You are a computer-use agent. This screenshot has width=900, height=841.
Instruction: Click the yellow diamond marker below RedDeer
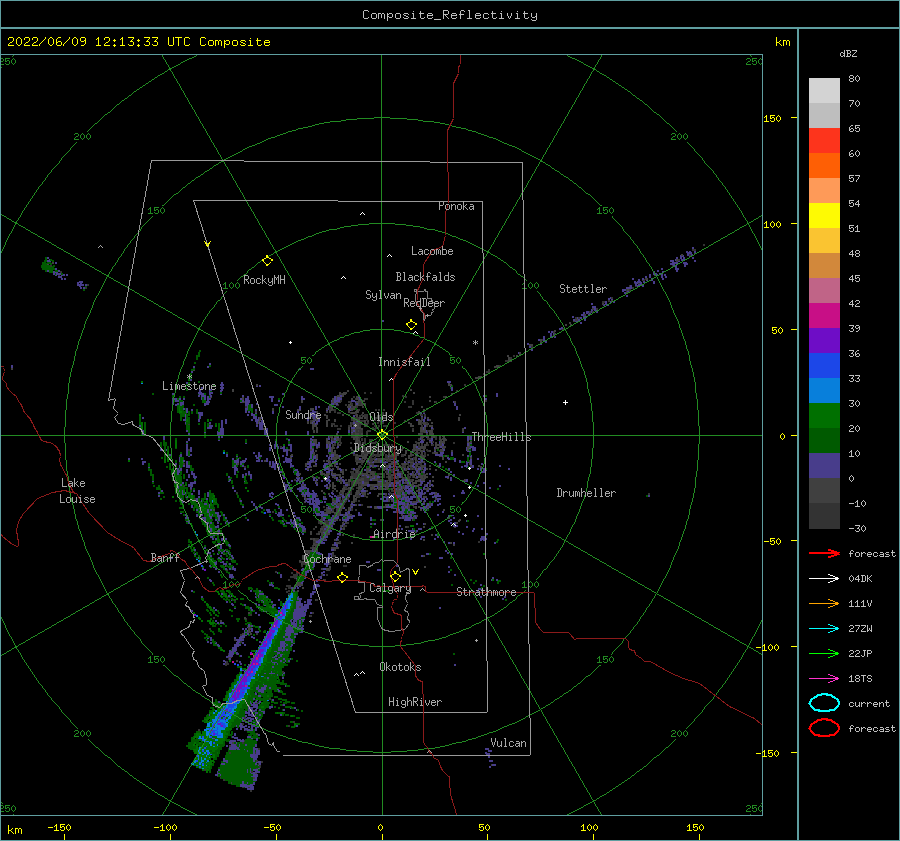[x=411, y=325]
